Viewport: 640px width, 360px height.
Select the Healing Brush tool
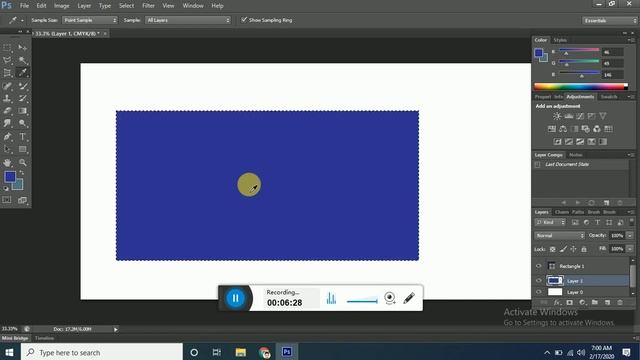[7, 86]
